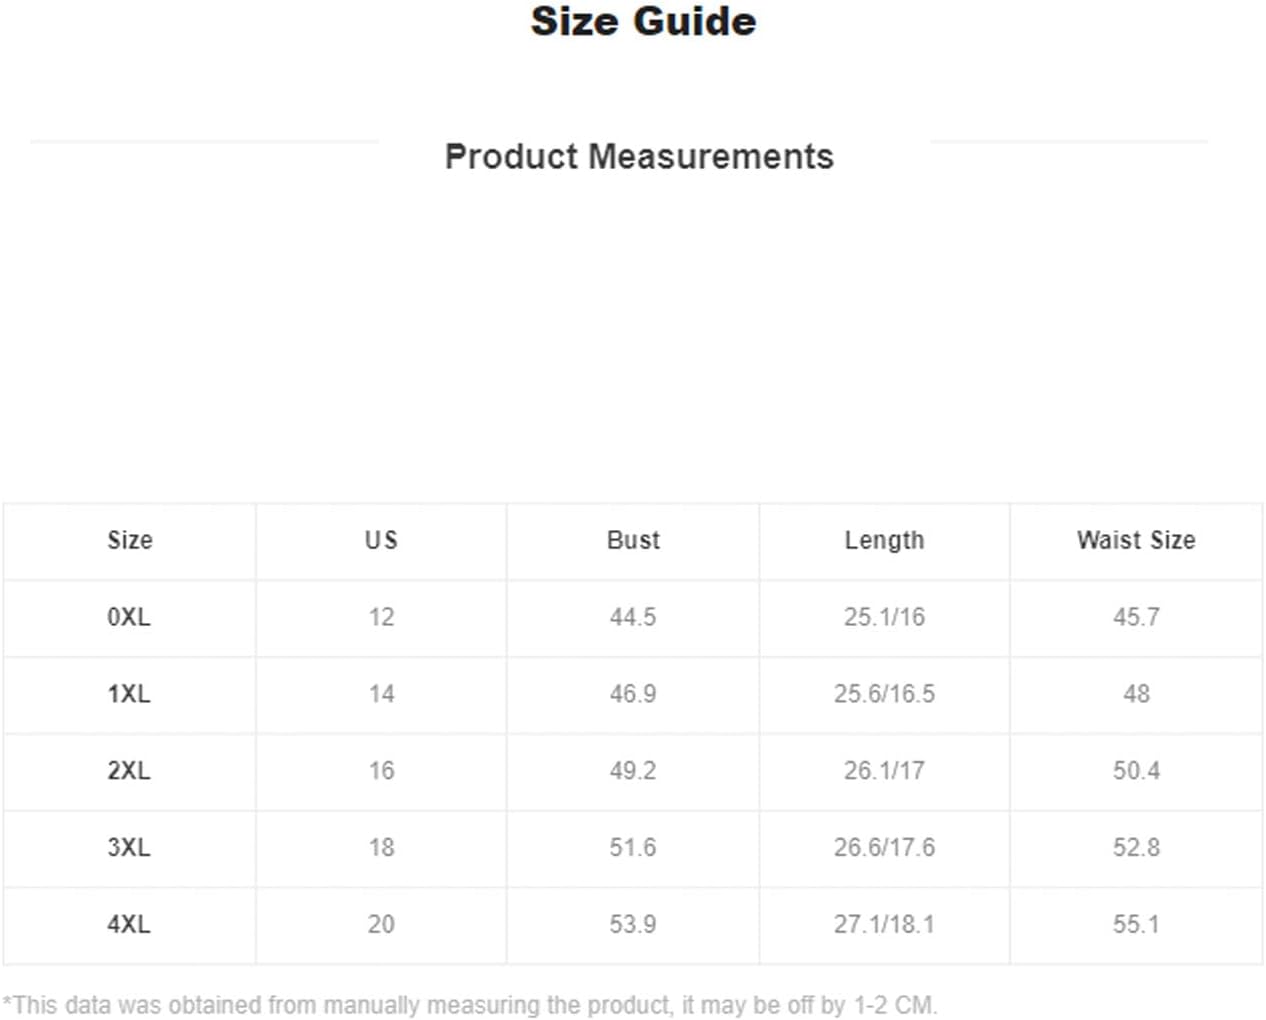Click the length value 25.6/16.5
This screenshot has height=1020, width=1266.
coord(884,694)
